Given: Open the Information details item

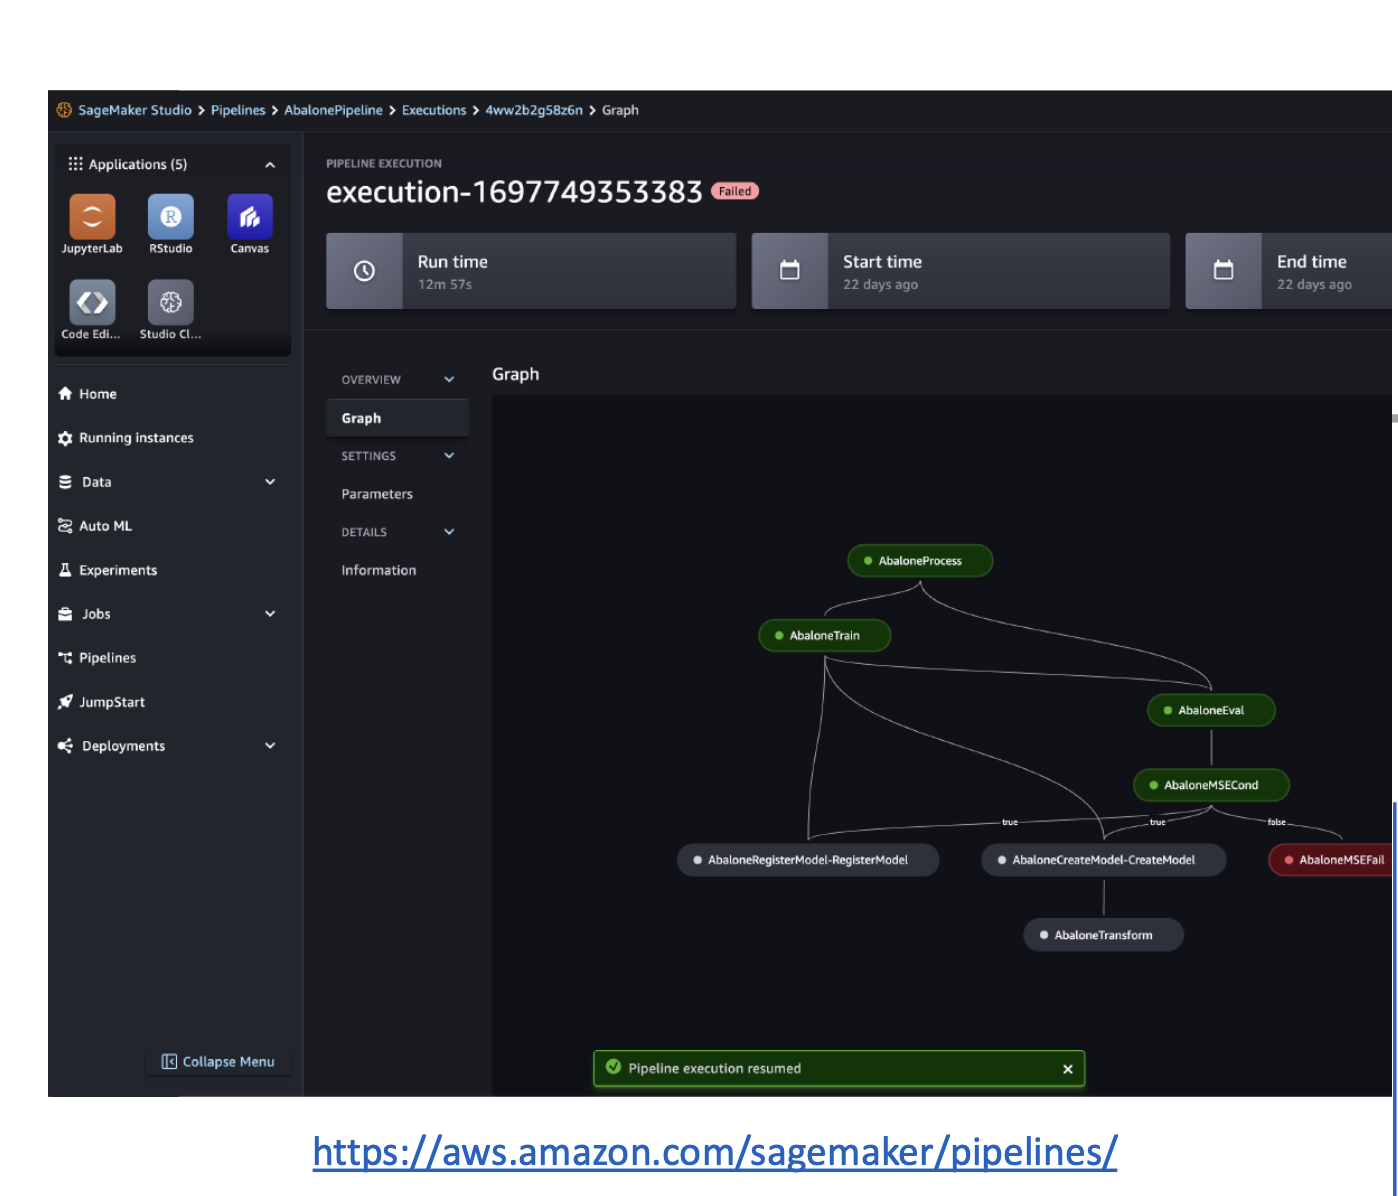Looking at the screenshot, I should (379, 570).
